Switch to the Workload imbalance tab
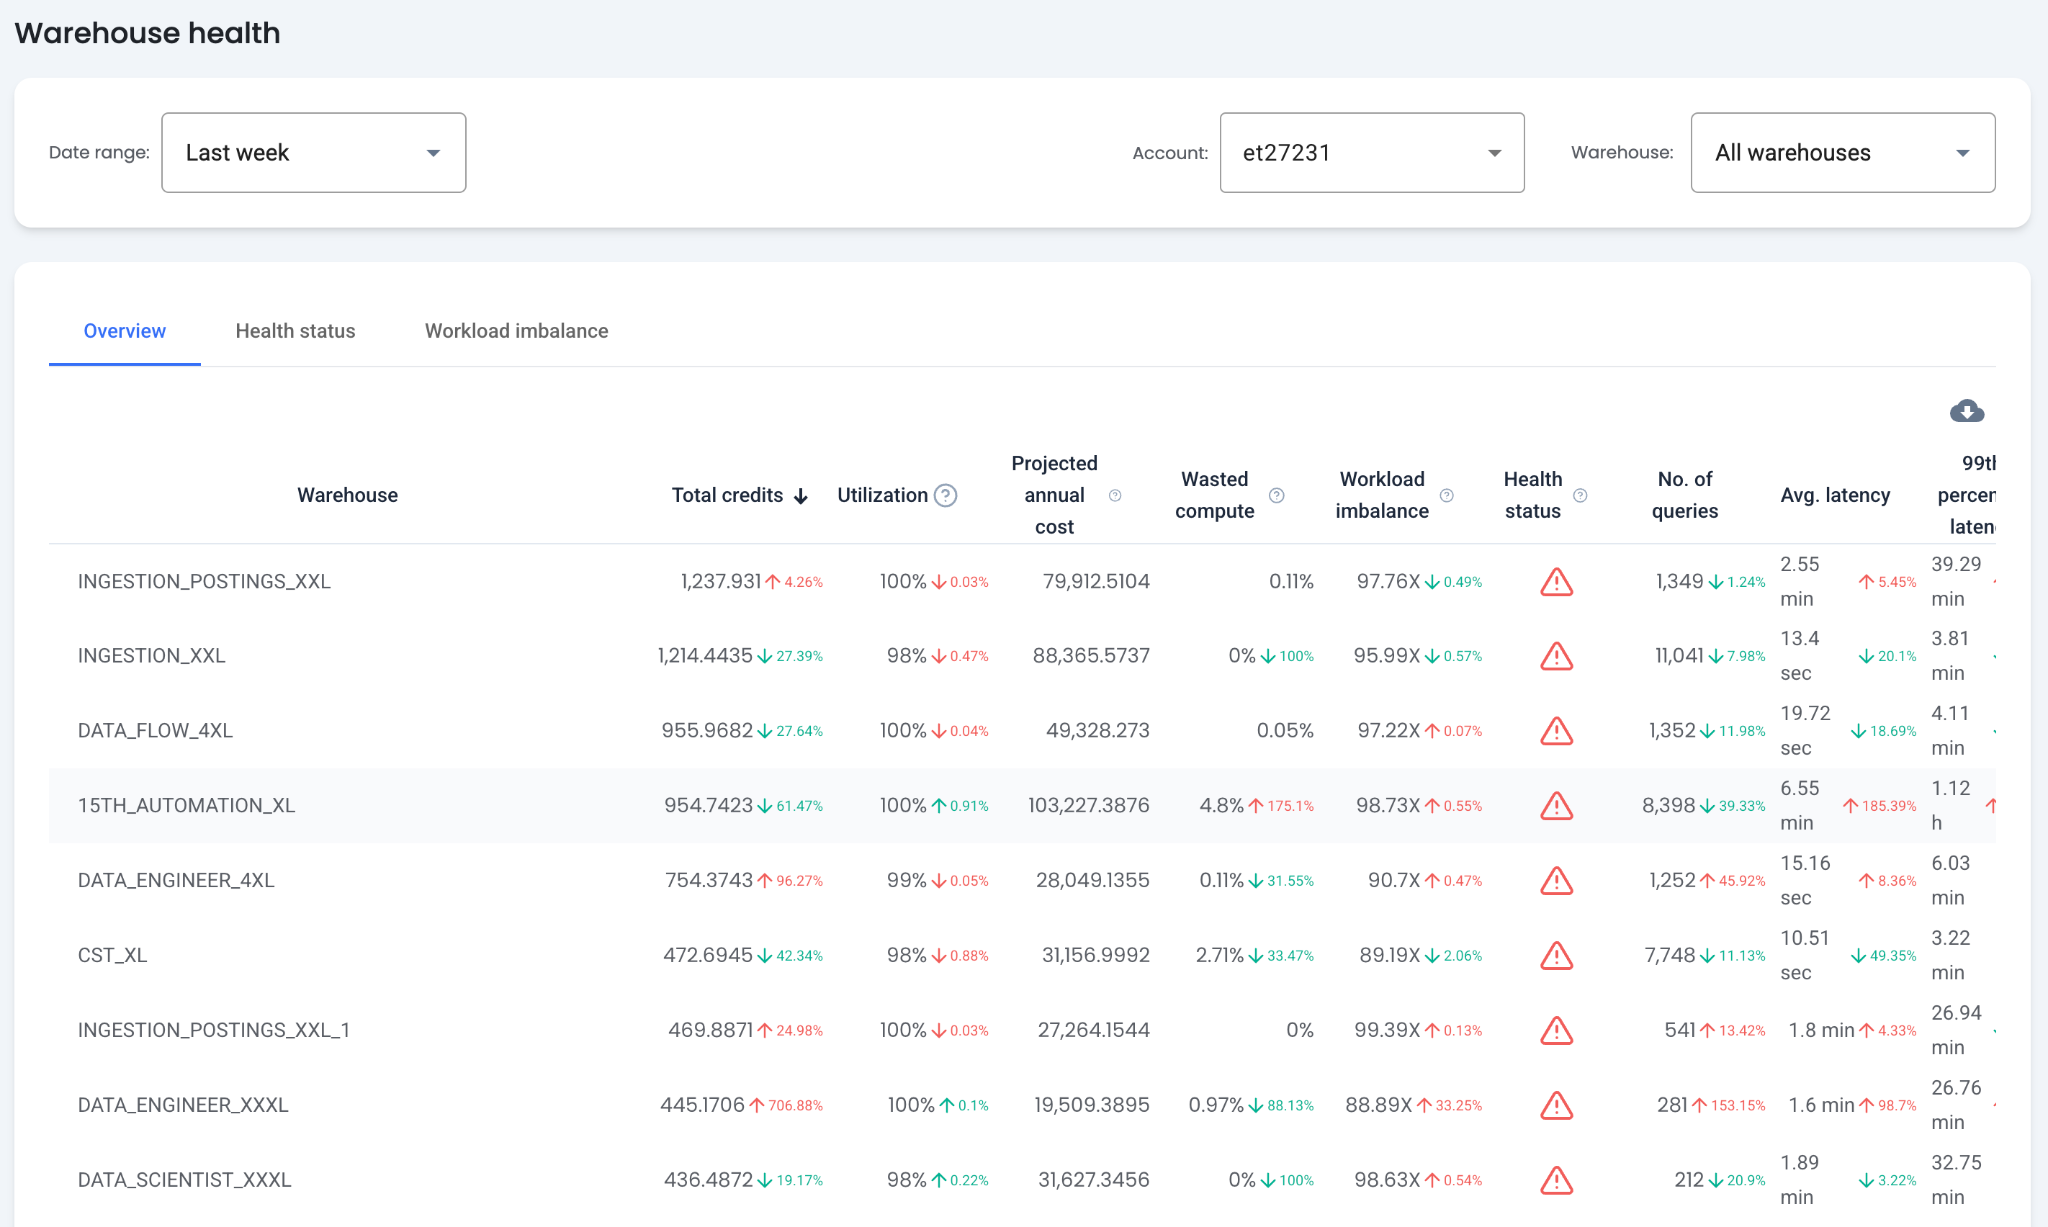 point(516,331)
